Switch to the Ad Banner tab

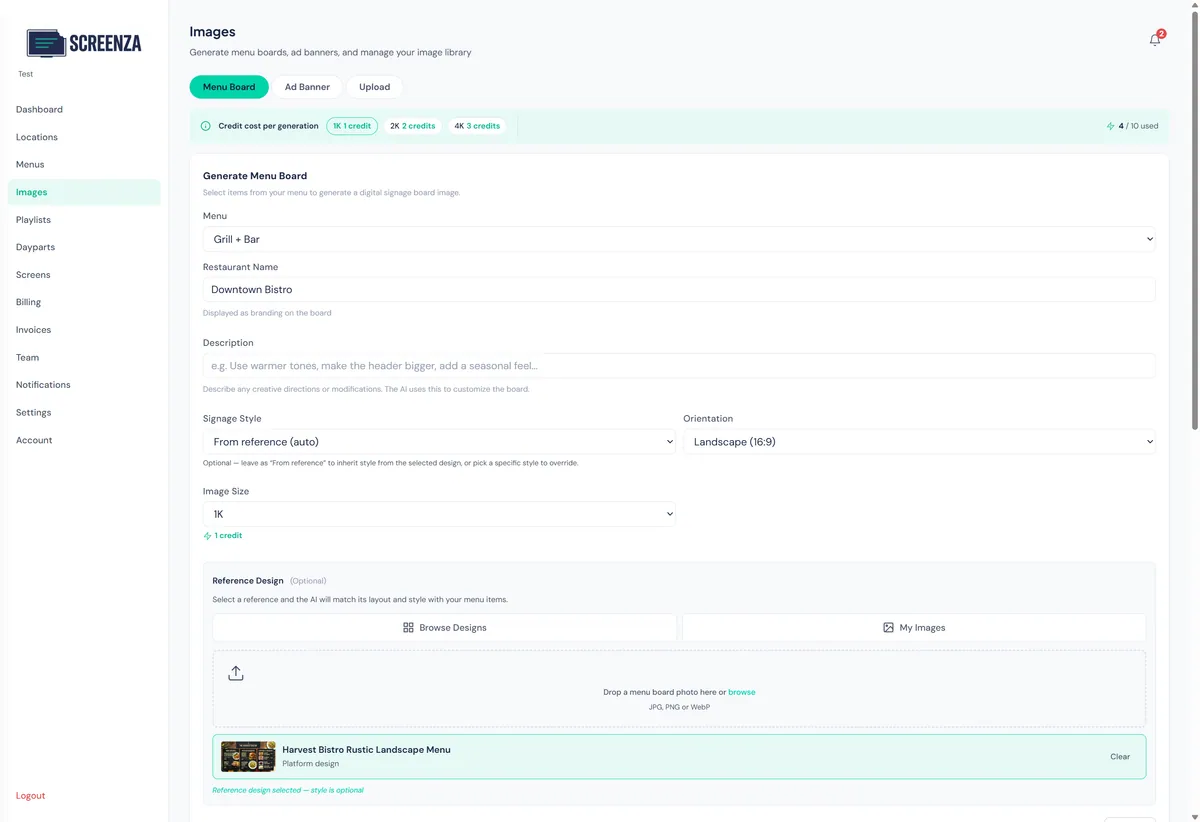[307, 87]
